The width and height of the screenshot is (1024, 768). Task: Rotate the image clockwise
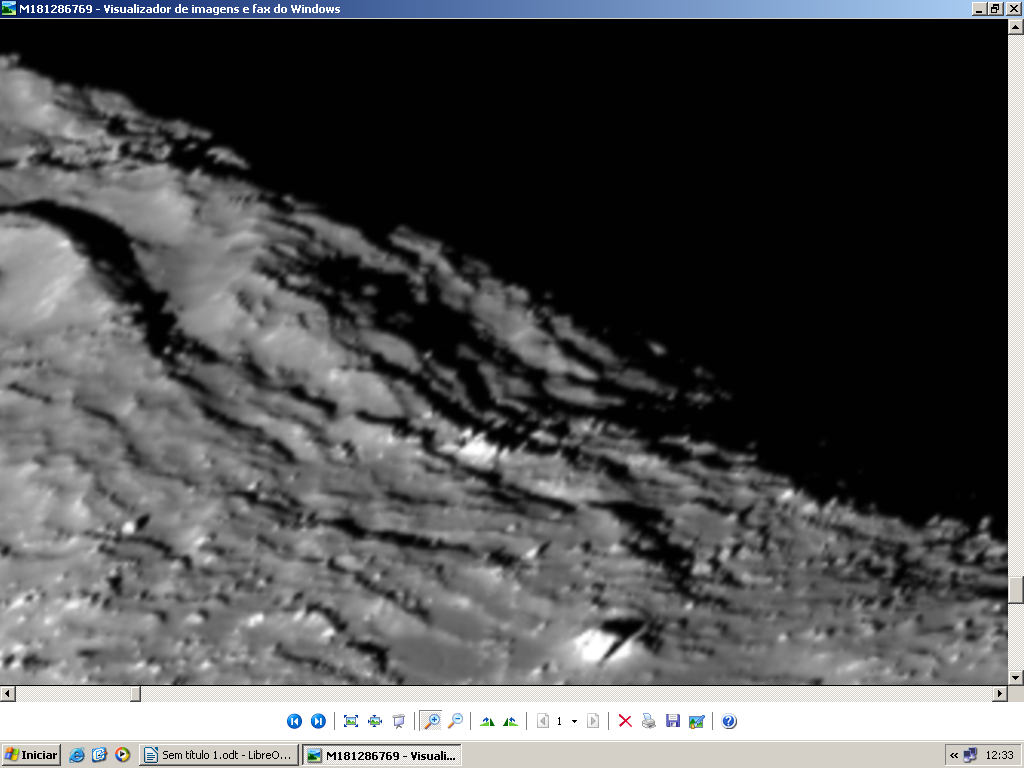[x=488, y=721]
